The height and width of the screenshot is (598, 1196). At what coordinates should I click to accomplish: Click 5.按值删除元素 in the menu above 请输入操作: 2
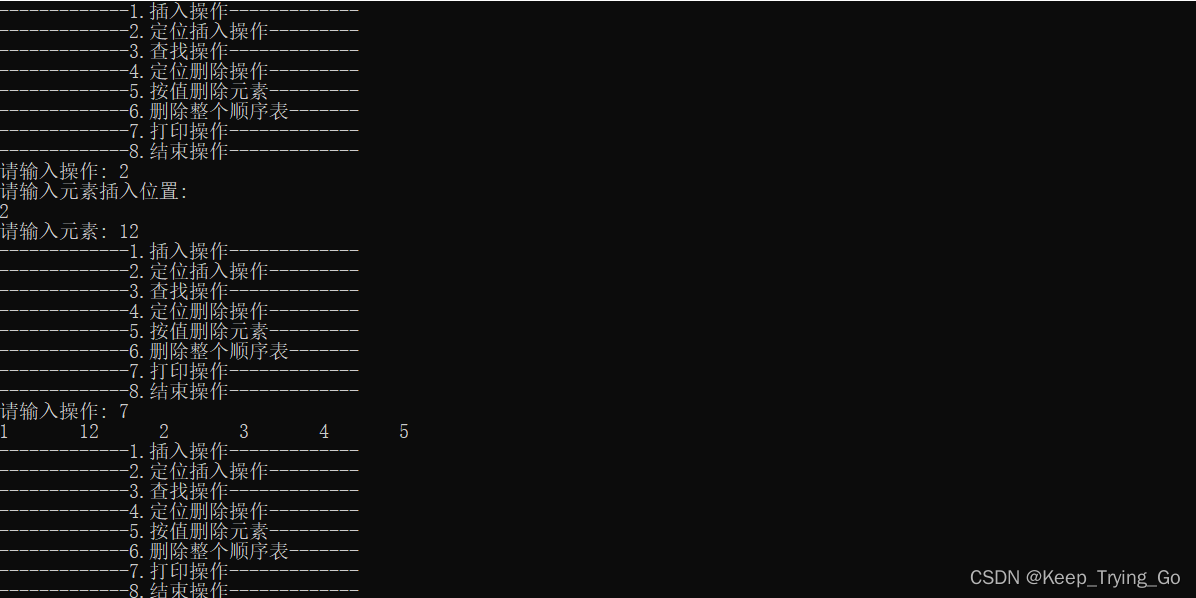(x=199, y=92)
